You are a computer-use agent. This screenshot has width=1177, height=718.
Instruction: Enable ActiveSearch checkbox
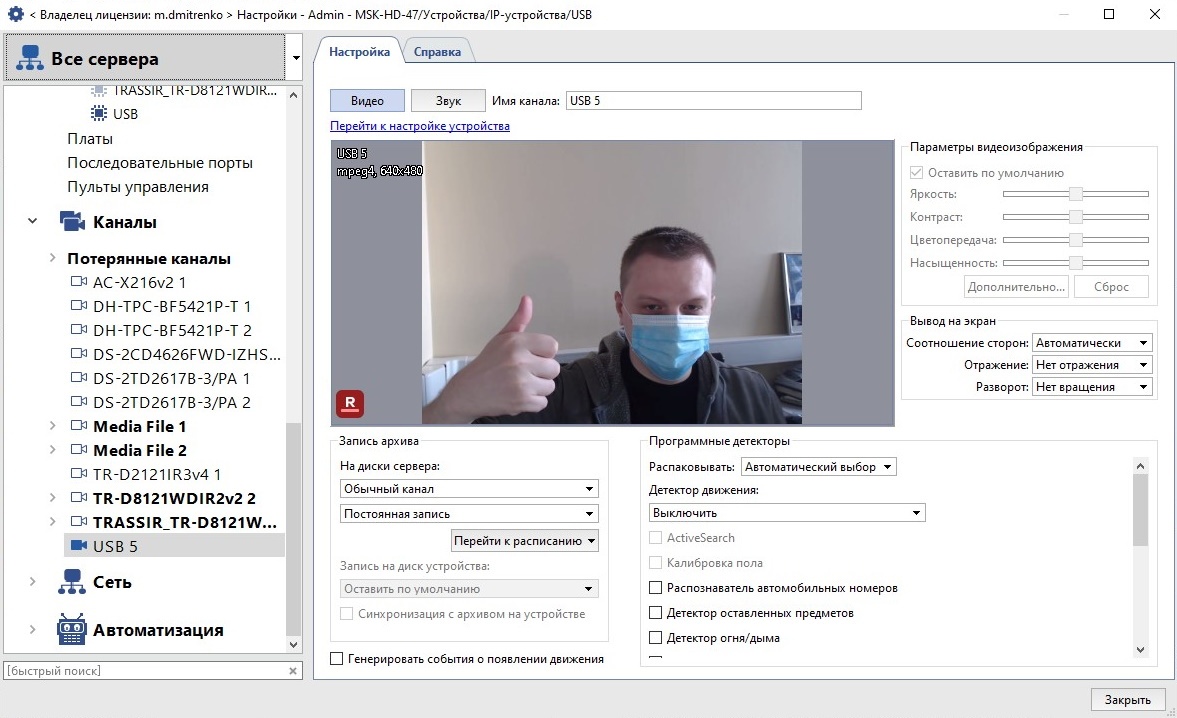(x=655, y=538)
